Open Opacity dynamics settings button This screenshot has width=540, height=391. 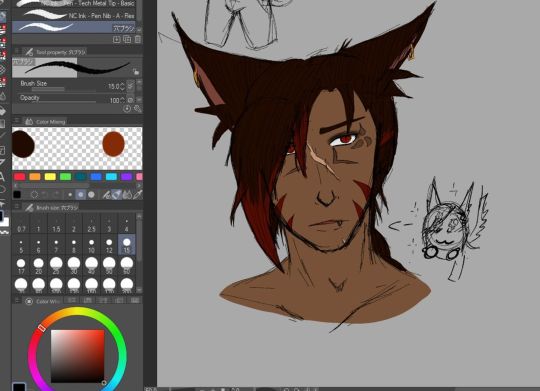point(130,100)
